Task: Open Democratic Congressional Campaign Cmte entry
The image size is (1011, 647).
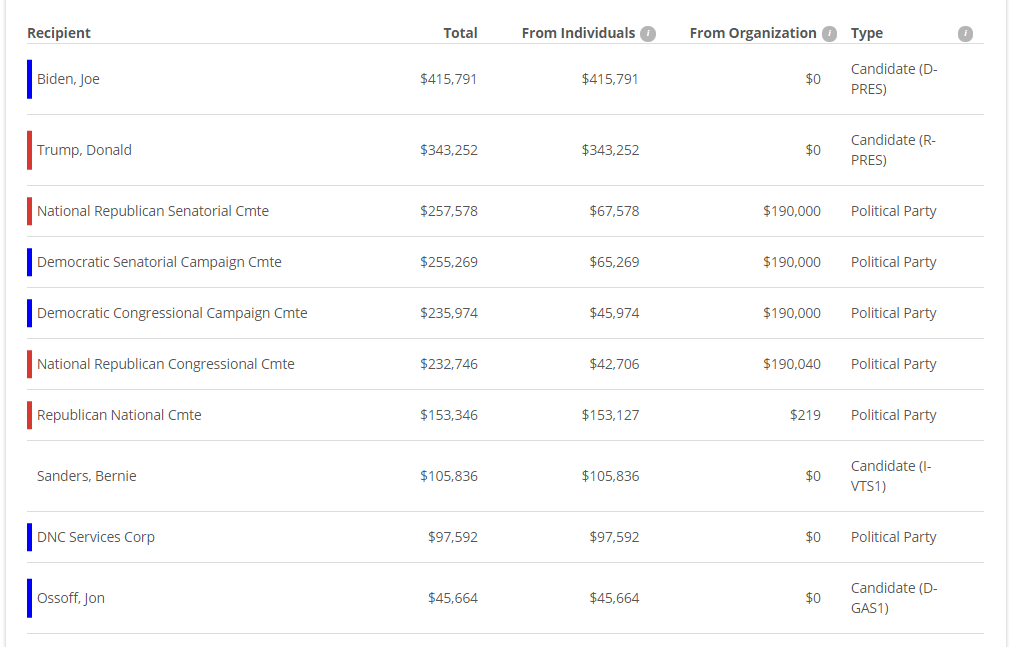Action: coord(172,313)
